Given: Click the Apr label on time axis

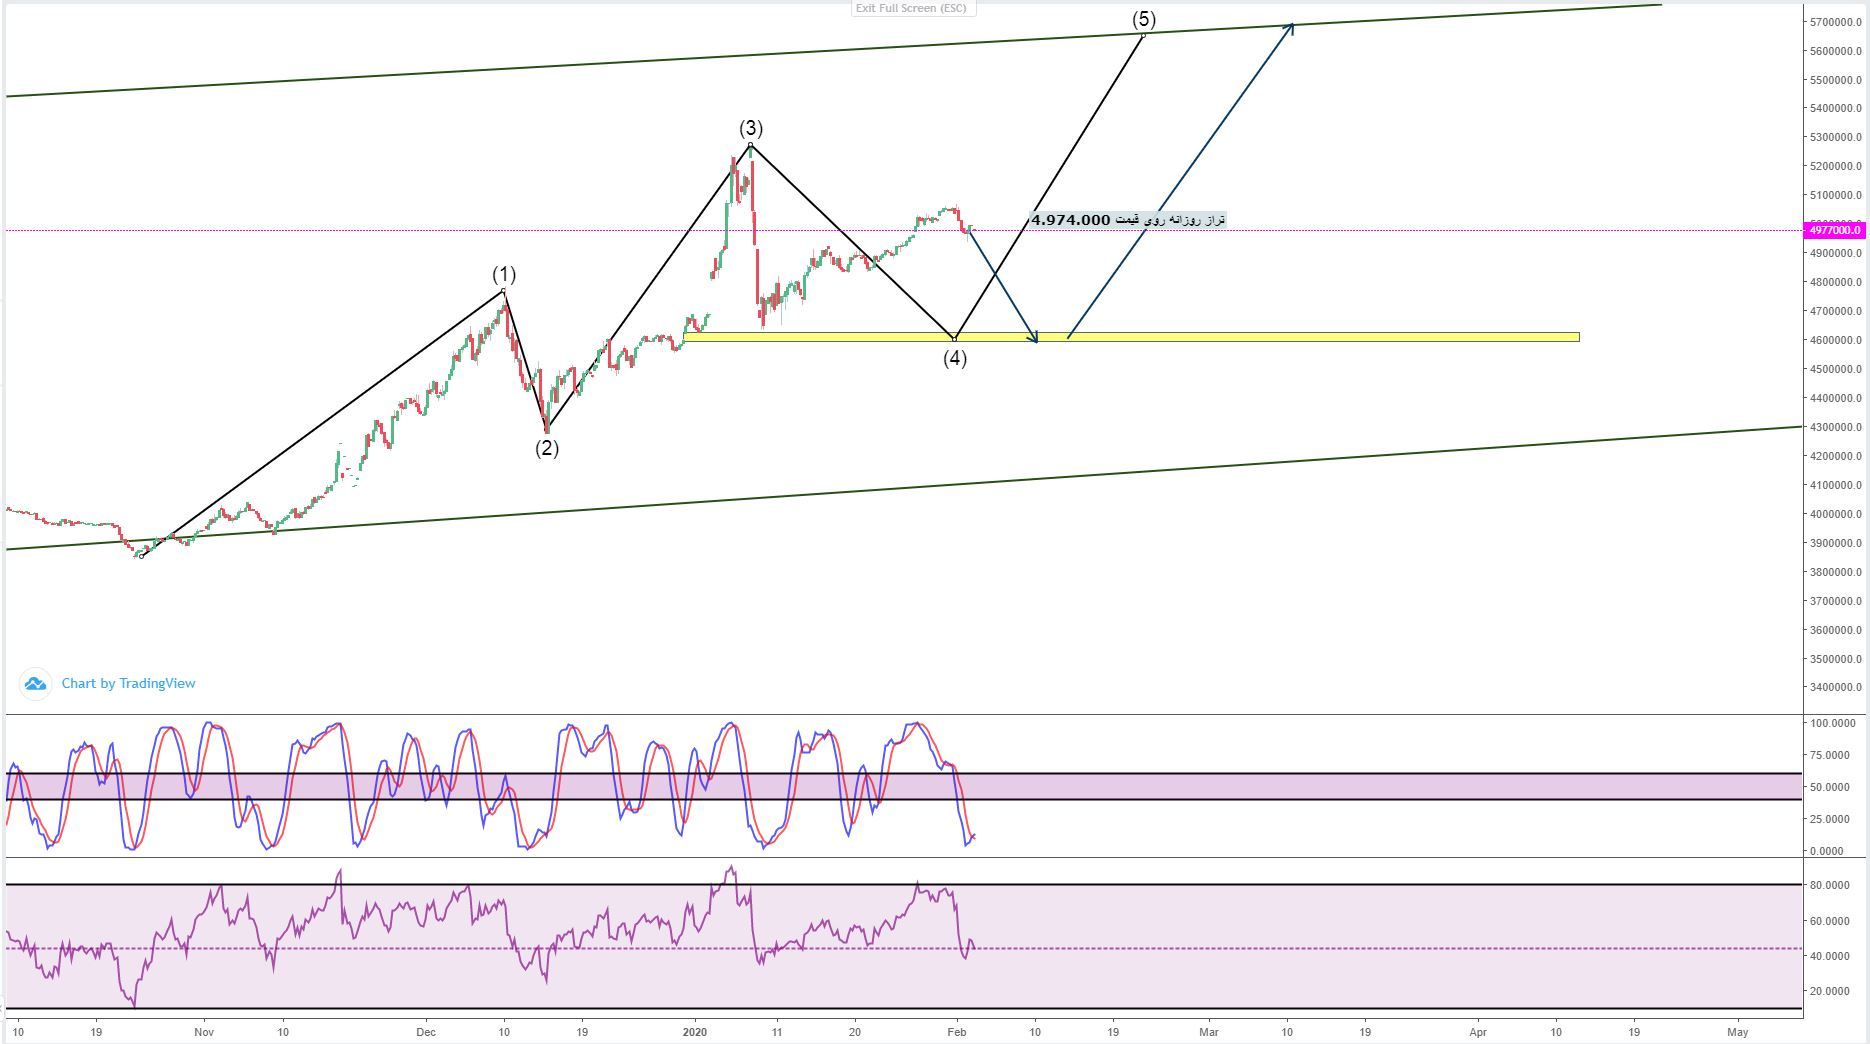Looking at the screenshot, I should 1478,1032.
